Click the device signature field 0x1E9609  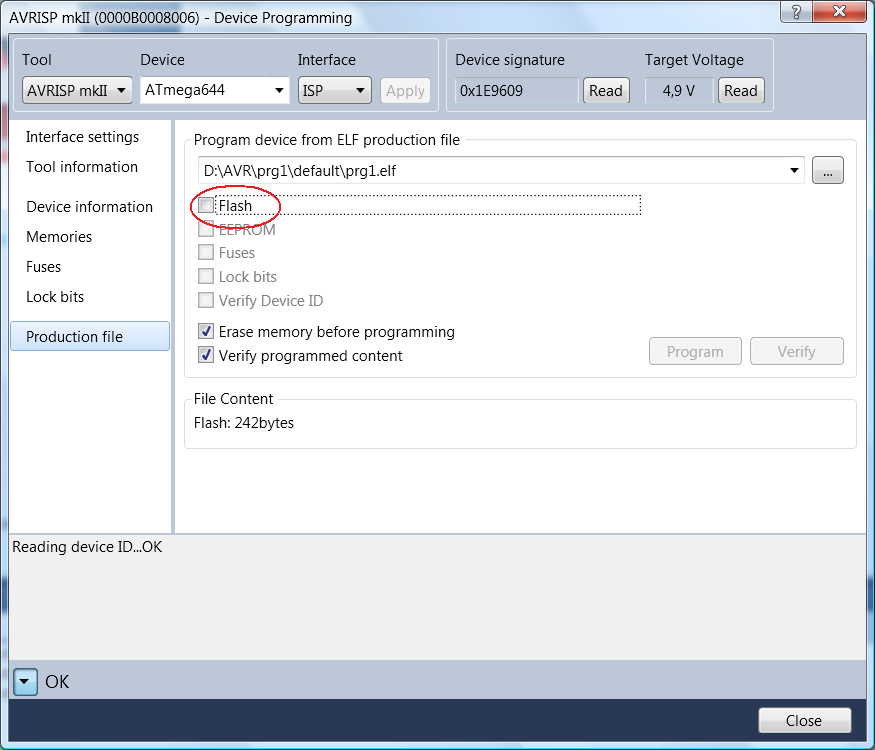click(516, 90)
